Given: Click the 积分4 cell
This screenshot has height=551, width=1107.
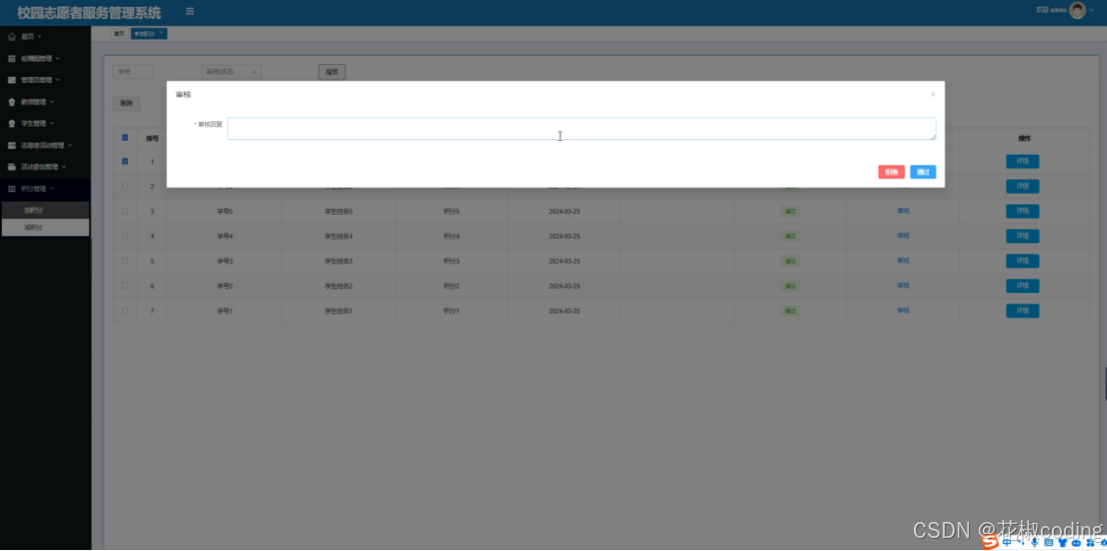Looking at the screenshot, I should click(x=451, y=236).
